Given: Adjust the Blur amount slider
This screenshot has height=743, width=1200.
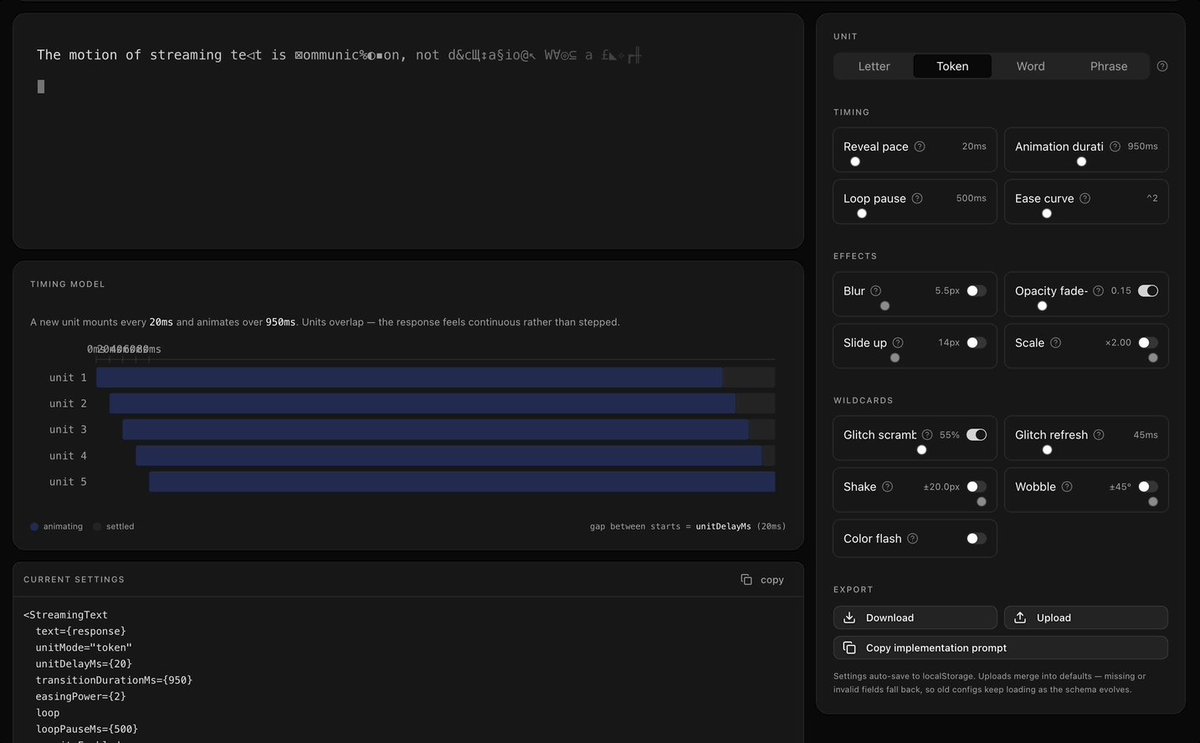Looking at the screenshot, I should [x=884, y=306].
